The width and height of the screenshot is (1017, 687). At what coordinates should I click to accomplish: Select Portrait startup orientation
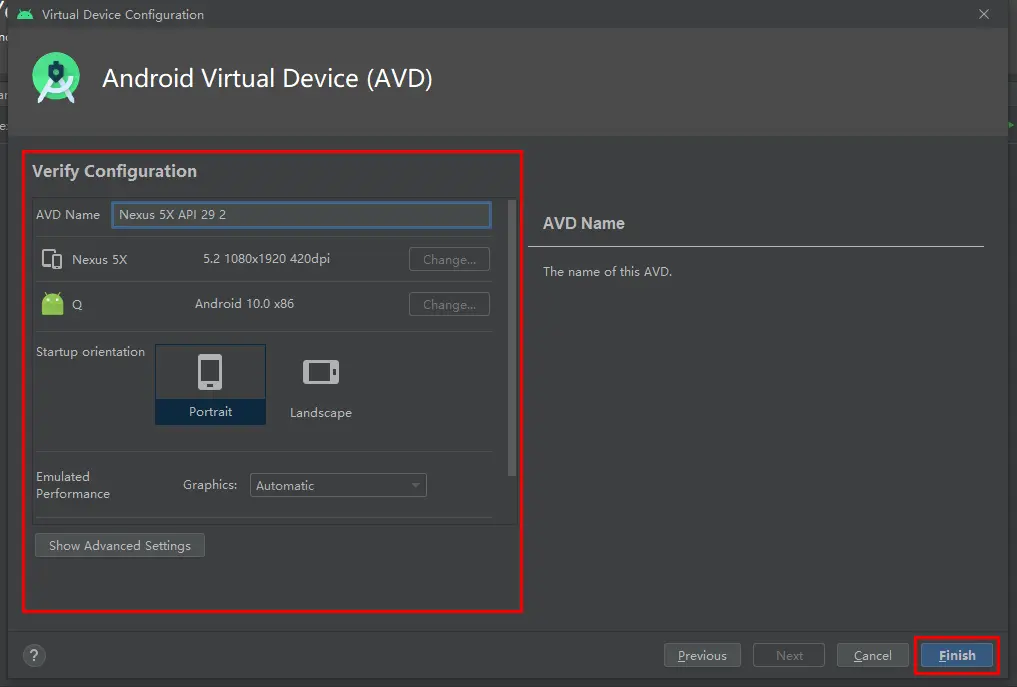pos(210,385)
